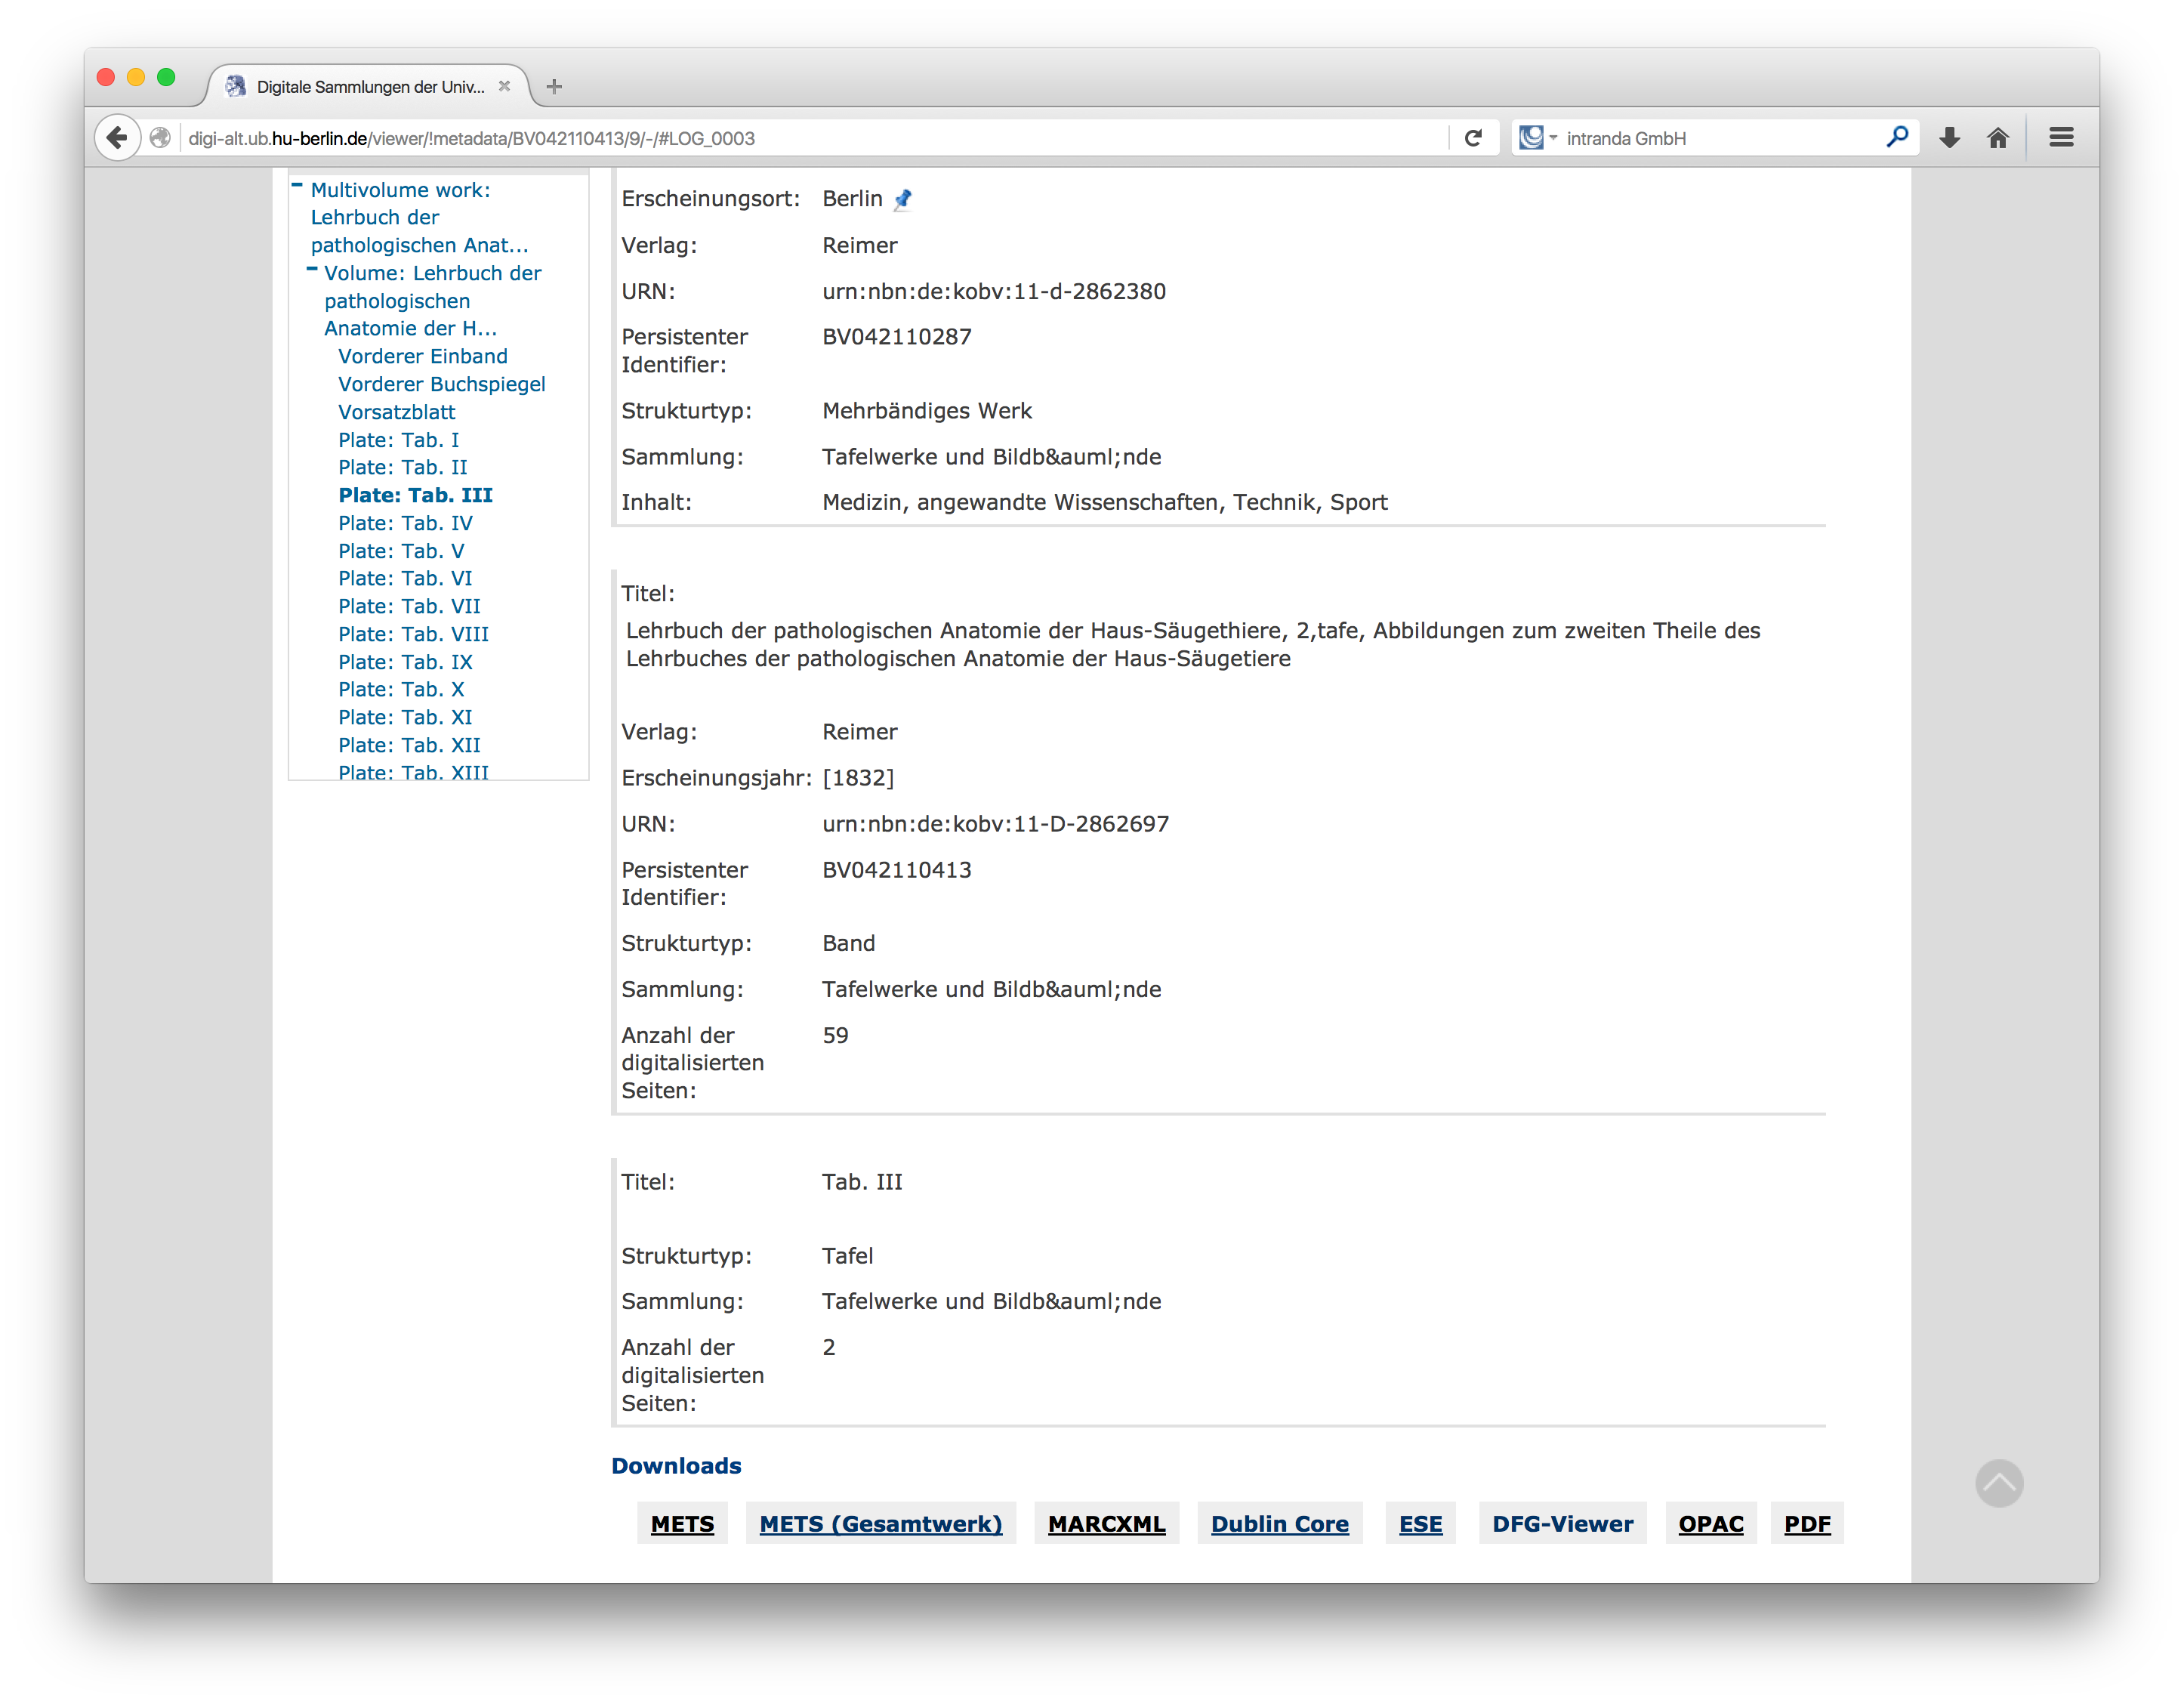Click the Mehrbändiges Werk value
This screenshot has width=2184, height=1704.
point(927,411)
